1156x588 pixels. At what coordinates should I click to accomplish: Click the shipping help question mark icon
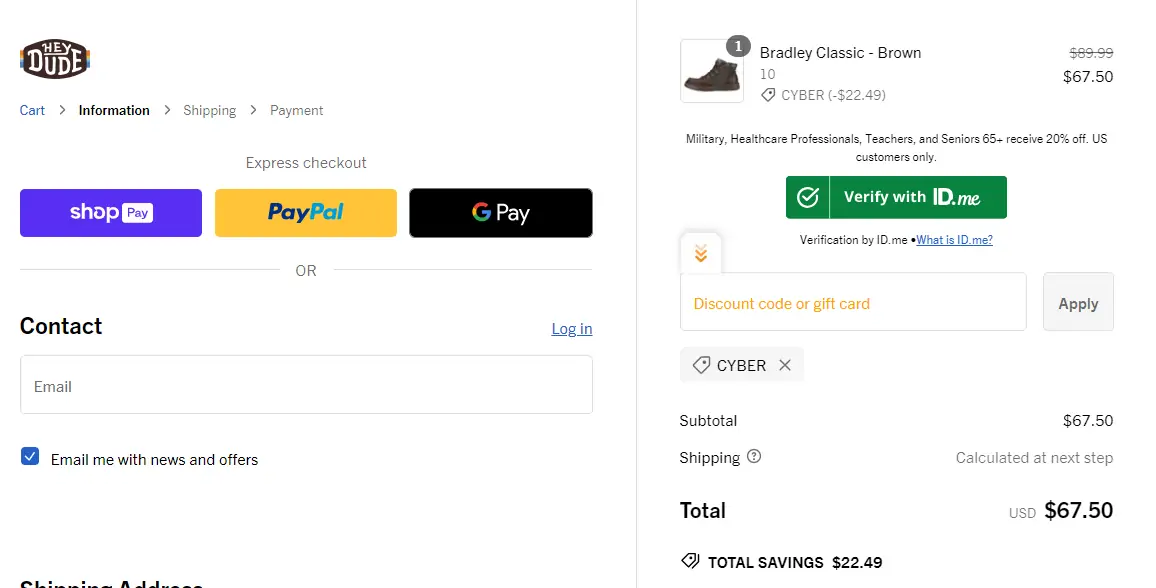point(754,456)
